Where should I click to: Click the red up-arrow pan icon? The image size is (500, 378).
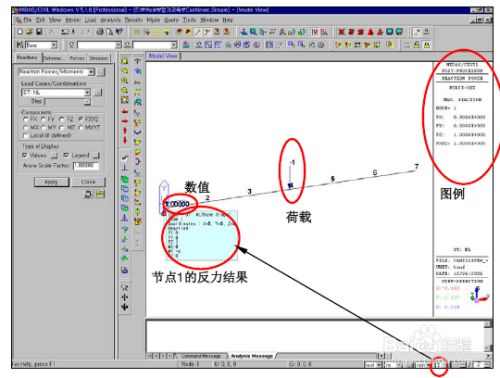pyautogui.click(x=125, y=130)
